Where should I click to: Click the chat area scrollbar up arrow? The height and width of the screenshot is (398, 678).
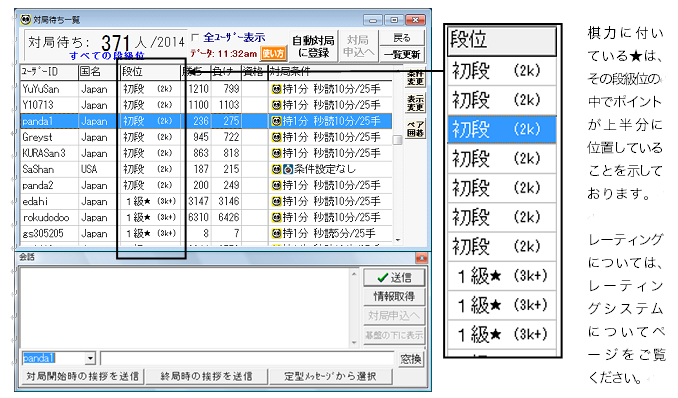pos(354,274)
